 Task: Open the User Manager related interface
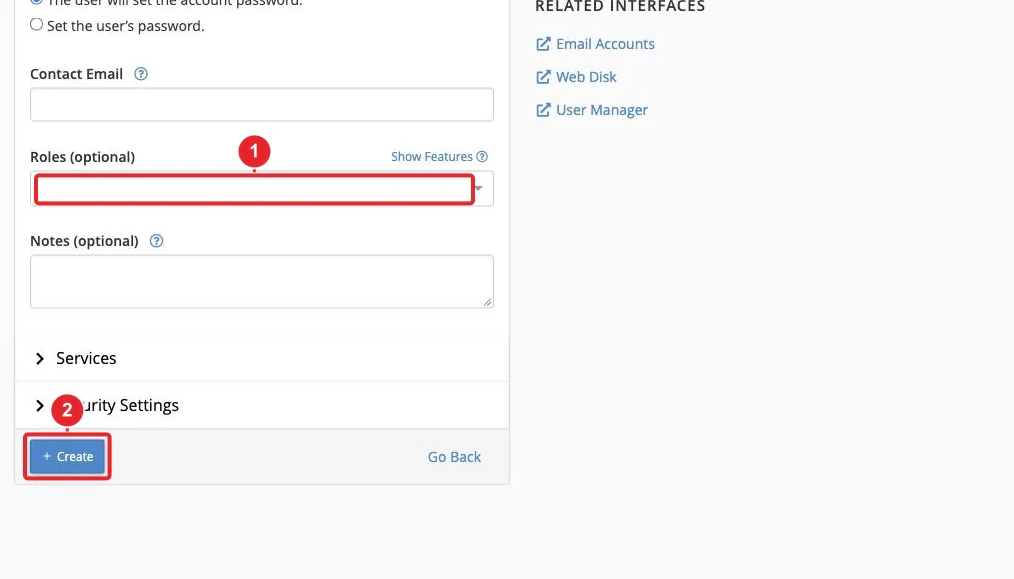(601, 110)
